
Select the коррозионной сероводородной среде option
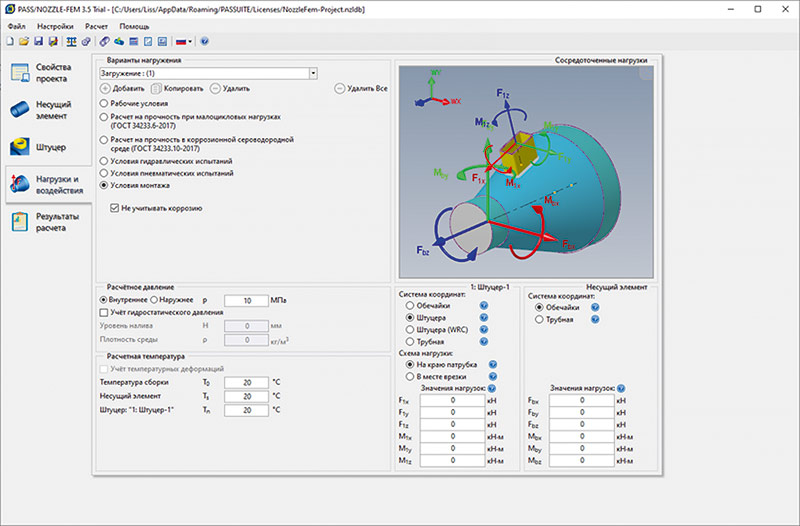pyautogui.click(x=104, y=139)
